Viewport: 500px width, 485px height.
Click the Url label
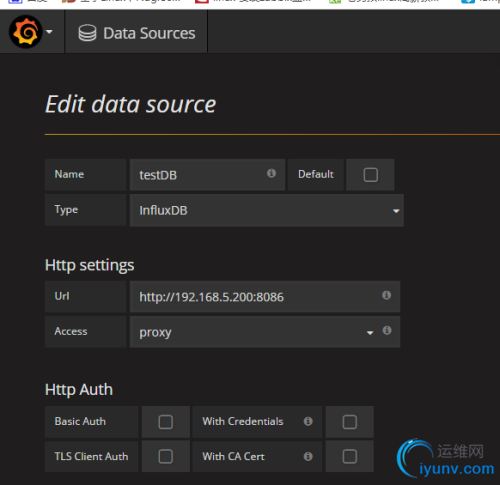pos(62,296)
